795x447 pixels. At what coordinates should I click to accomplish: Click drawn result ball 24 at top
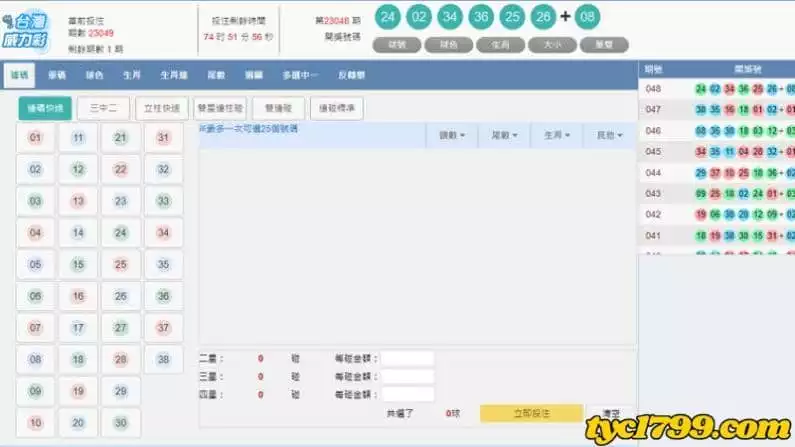tap(387, 17)
